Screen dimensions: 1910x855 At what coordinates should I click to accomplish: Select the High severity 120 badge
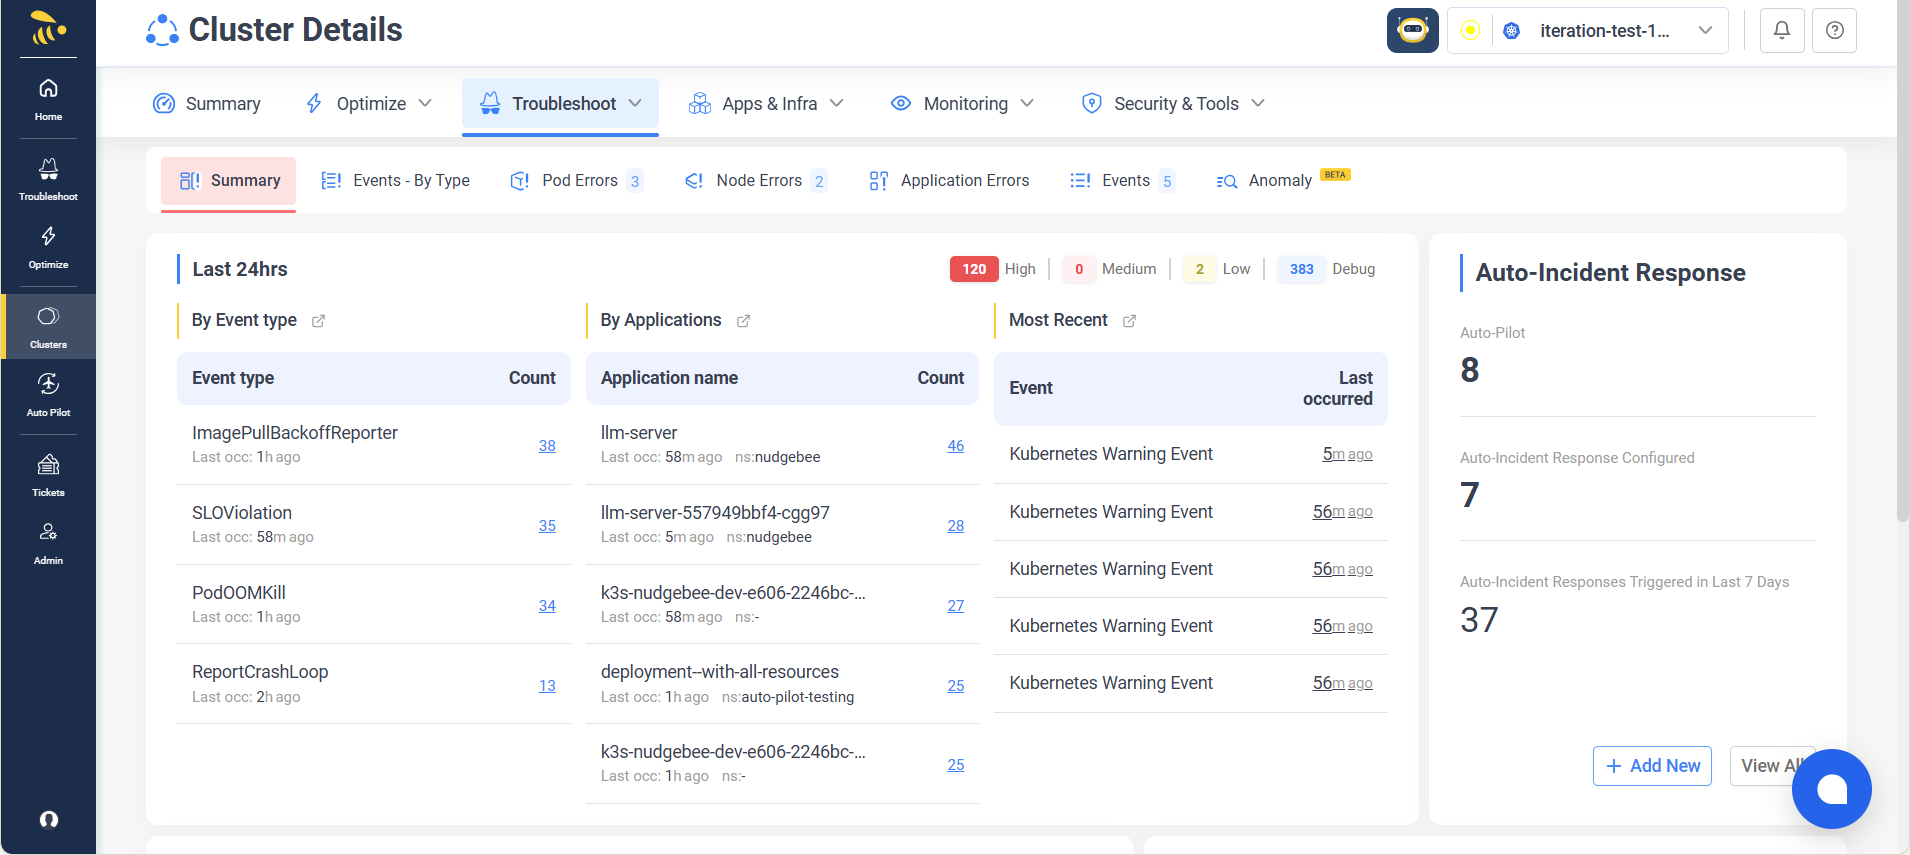974,269
